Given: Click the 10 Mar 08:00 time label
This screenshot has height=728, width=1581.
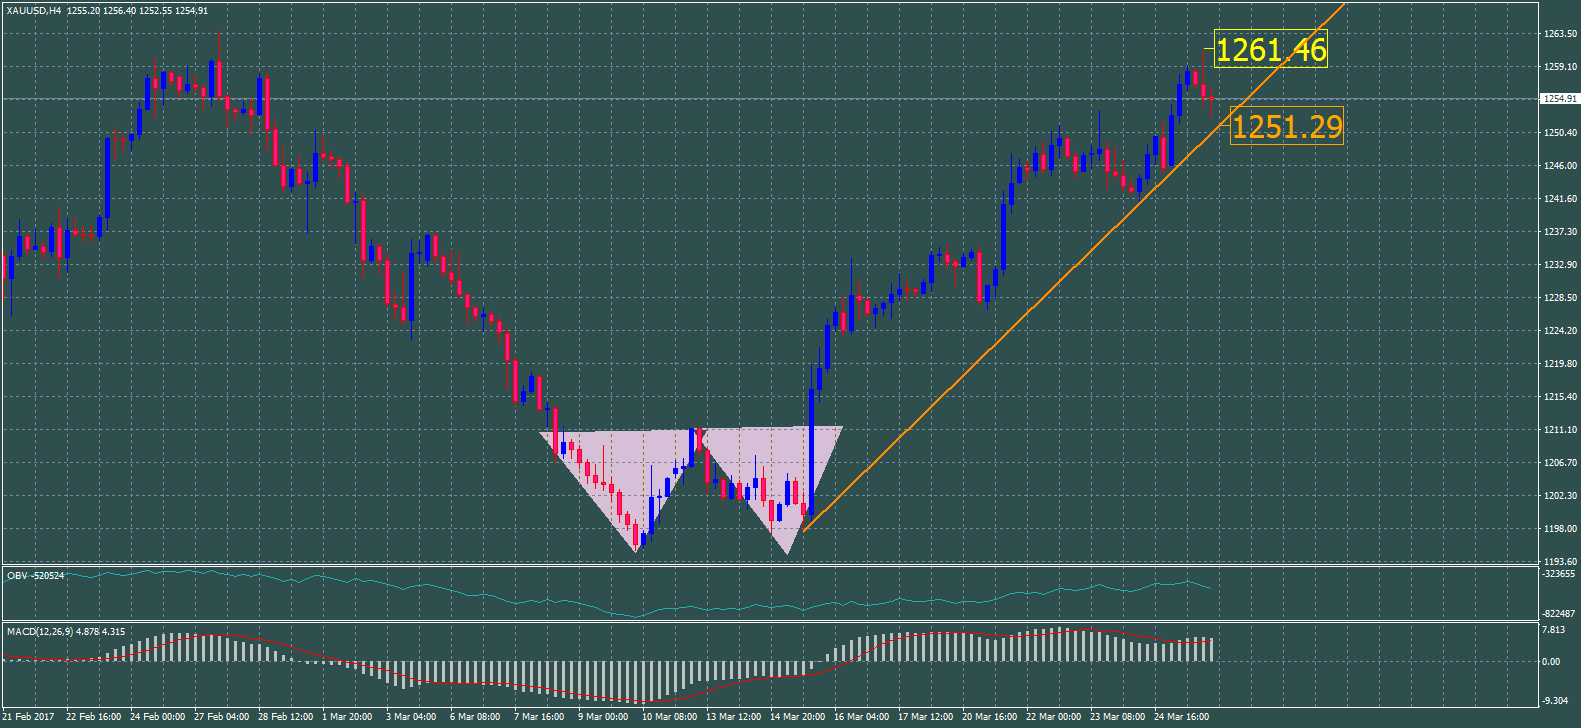Looking at the screenshot, I should tap(668, 717).
